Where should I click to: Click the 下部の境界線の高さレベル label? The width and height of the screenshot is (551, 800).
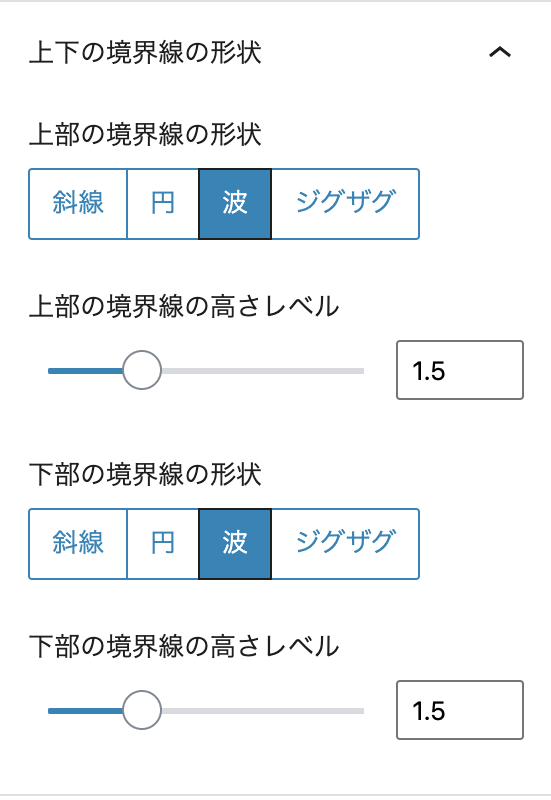point(184,646)
